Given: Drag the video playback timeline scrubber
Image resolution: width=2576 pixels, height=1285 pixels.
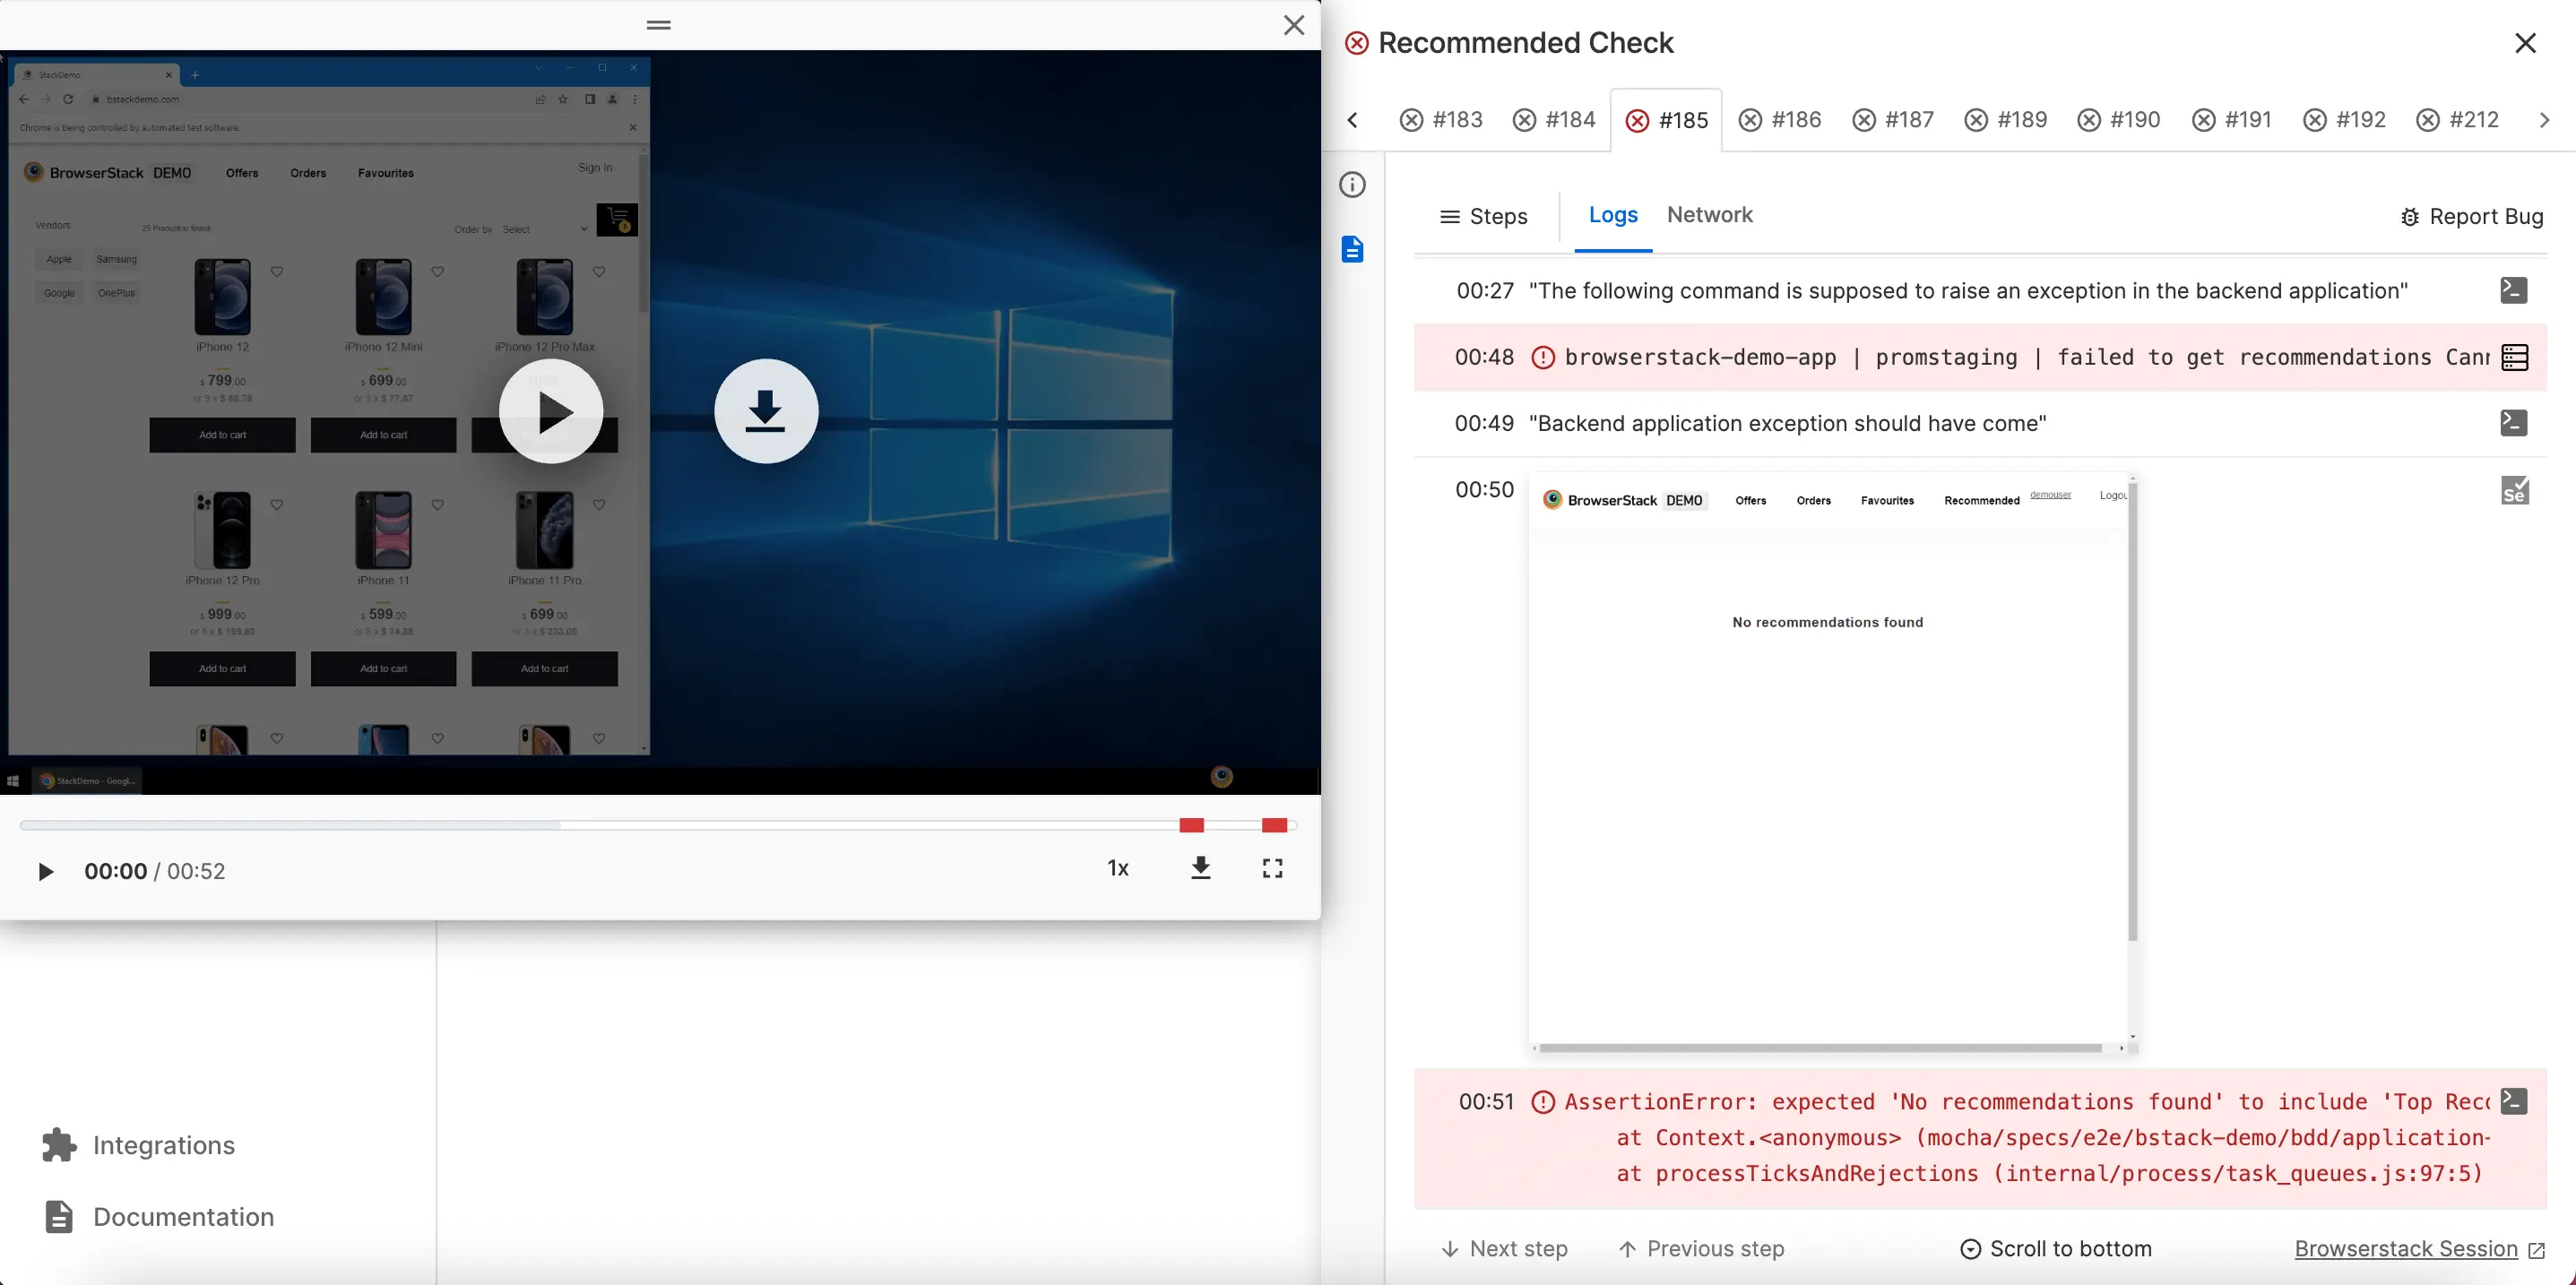Looking at the screenshot, I should click(x=23, y=825).
